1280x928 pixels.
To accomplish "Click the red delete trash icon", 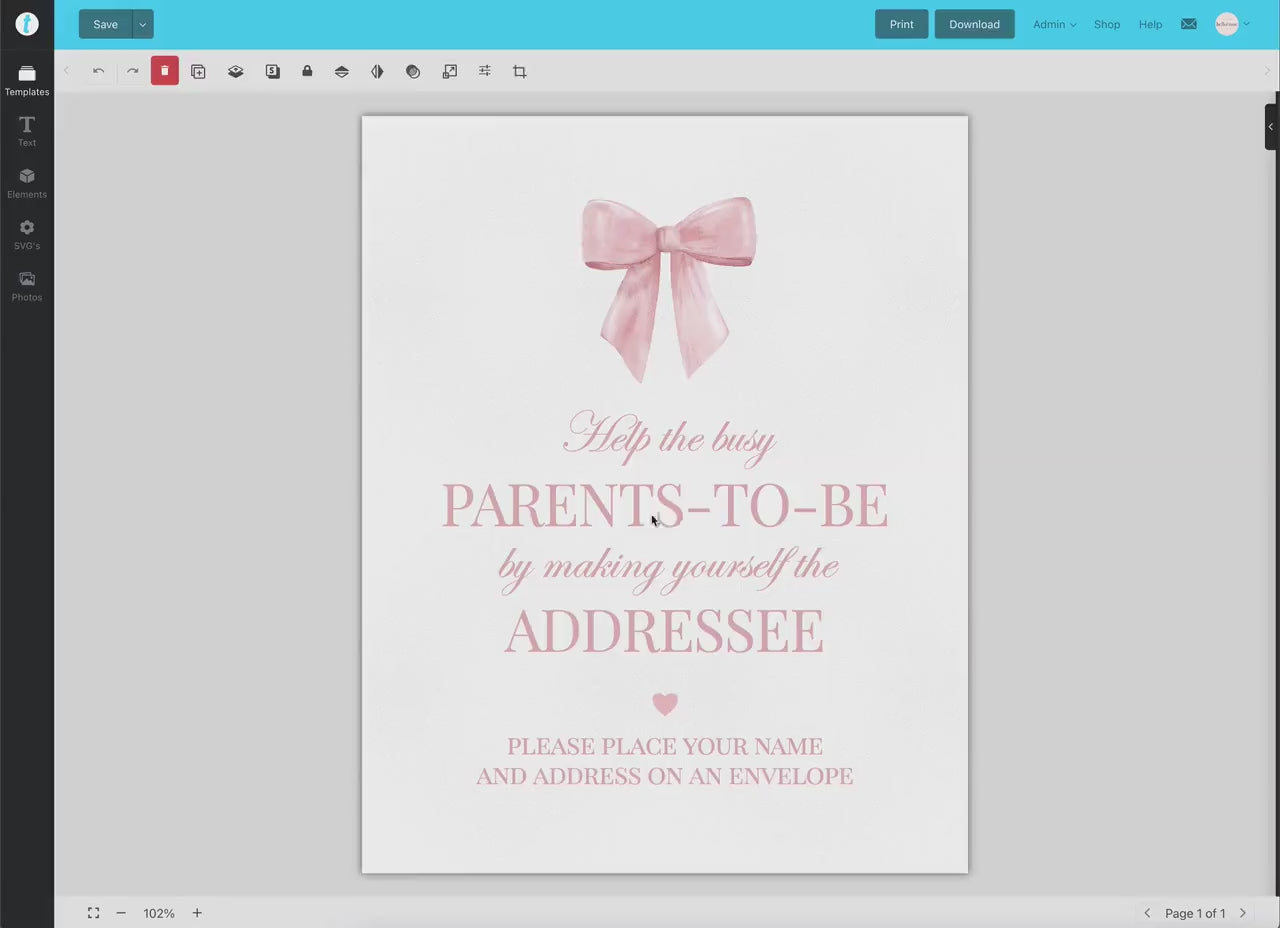I will [165, 71].
